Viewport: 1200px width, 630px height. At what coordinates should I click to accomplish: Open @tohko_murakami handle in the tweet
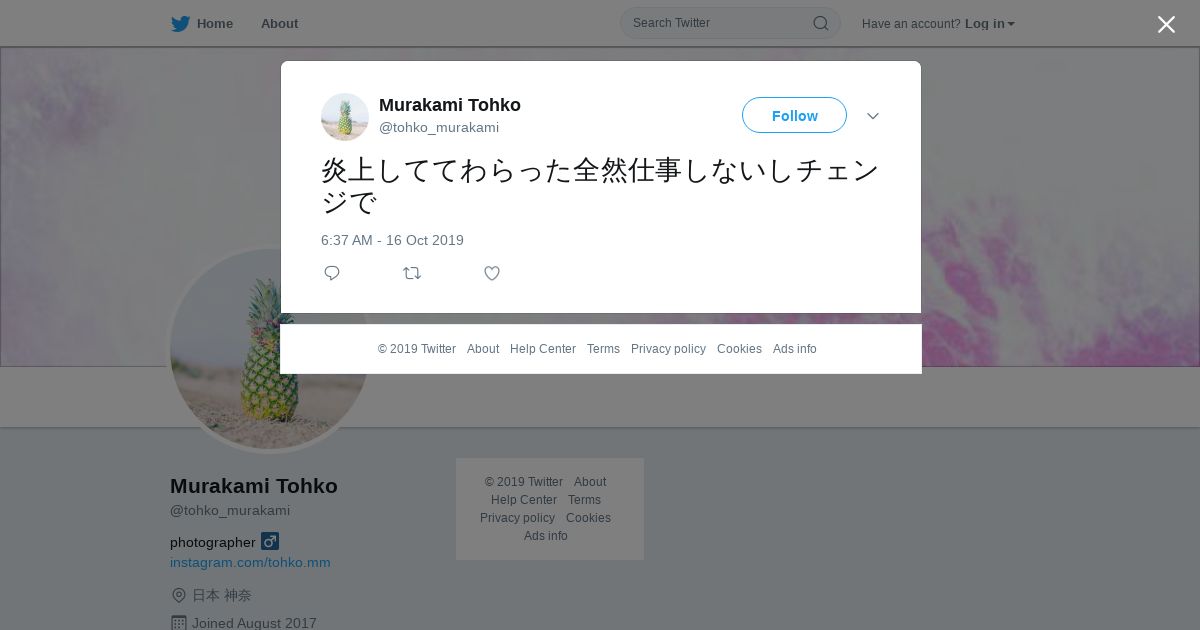439,127
